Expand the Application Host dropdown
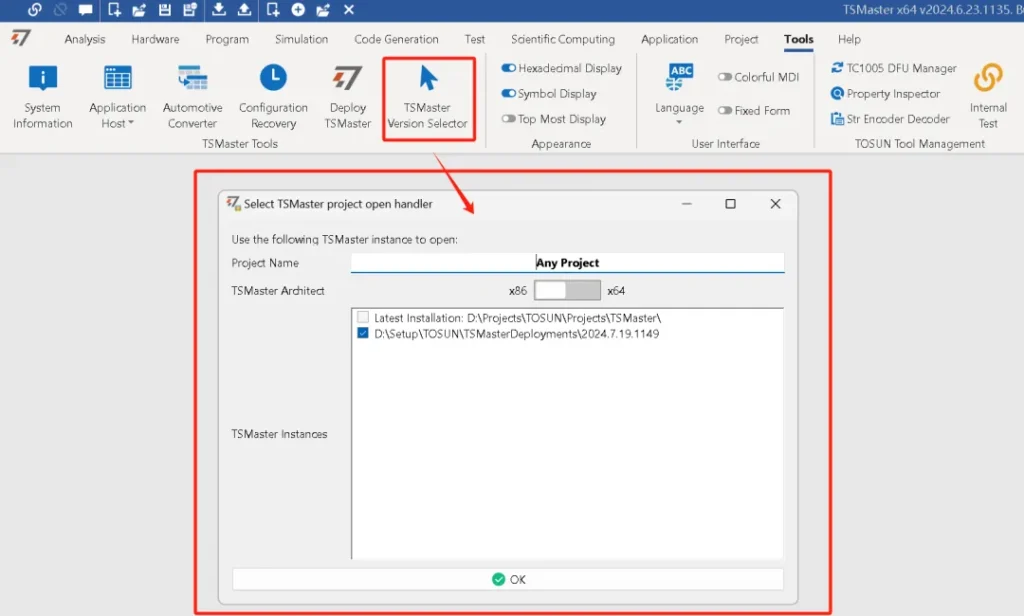The image size is (1024, 616). point(117,116)
